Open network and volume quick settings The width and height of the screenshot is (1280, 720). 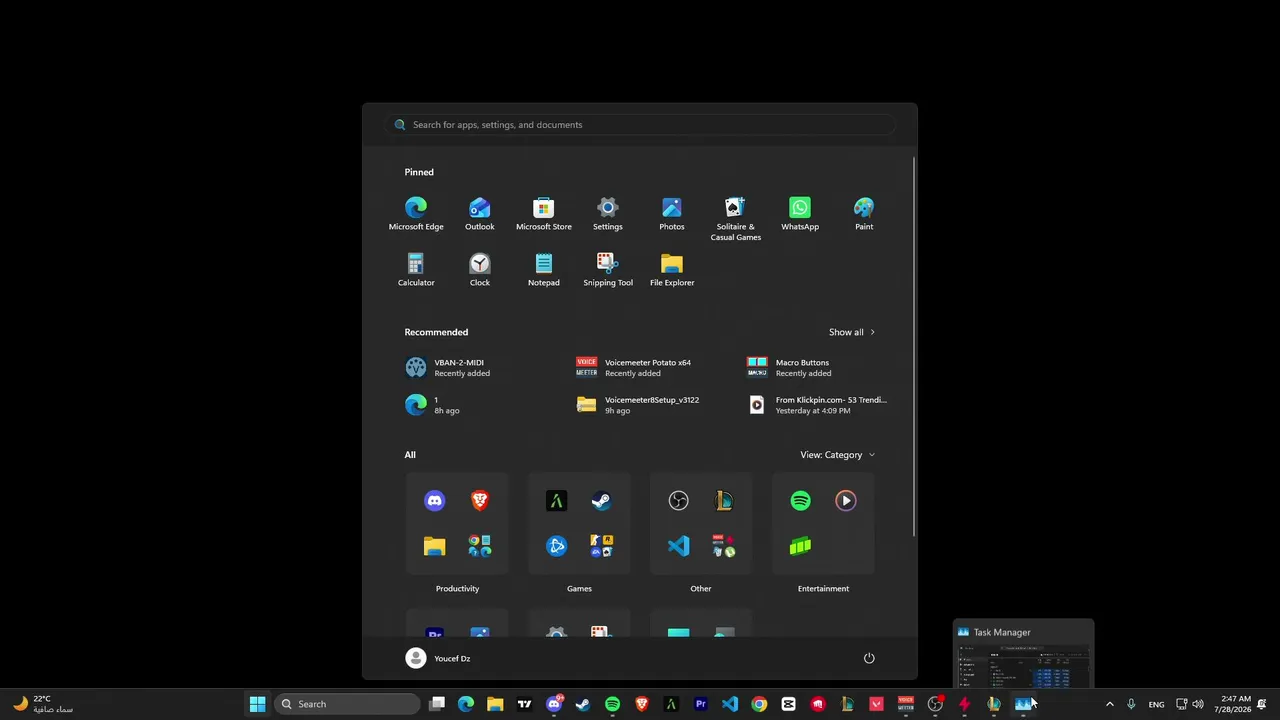click(1190, 704)
